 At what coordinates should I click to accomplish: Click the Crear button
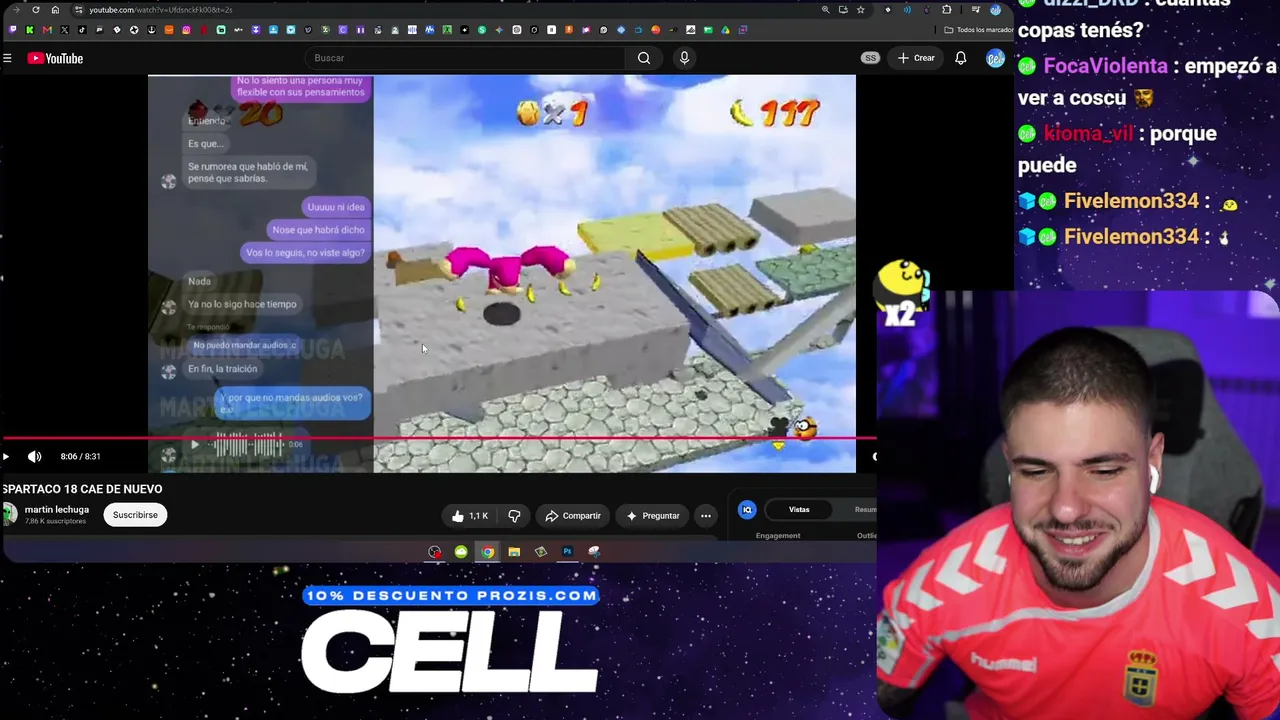pyautogui.click(x=916, y=58)
